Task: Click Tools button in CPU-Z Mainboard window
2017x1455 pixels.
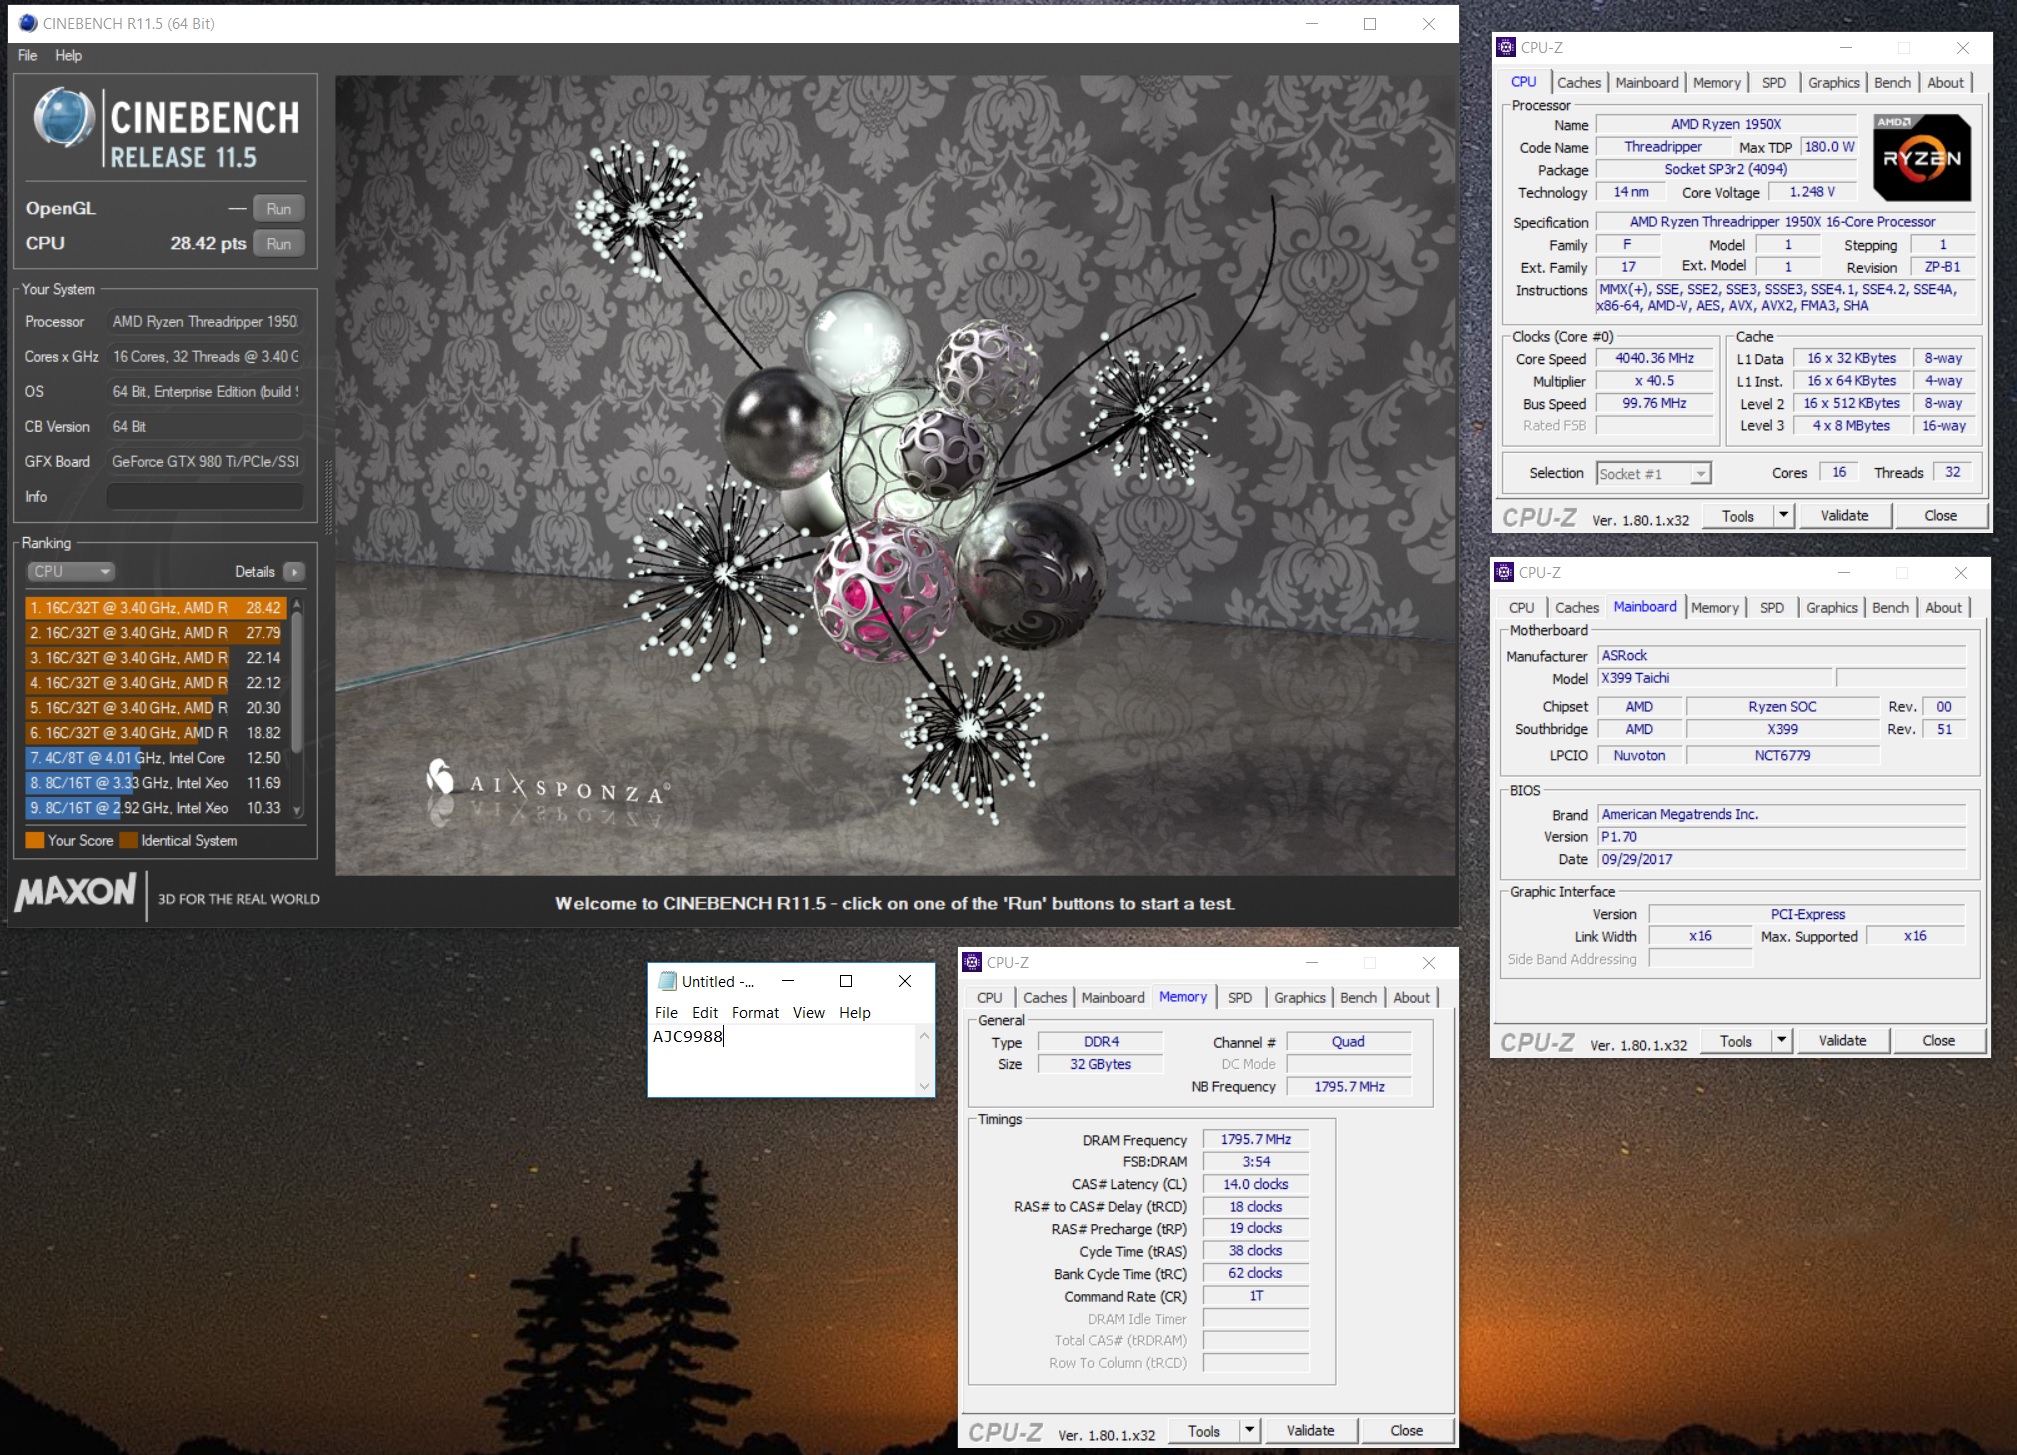Action: pyautogui.click(x=1735, y=1041)
